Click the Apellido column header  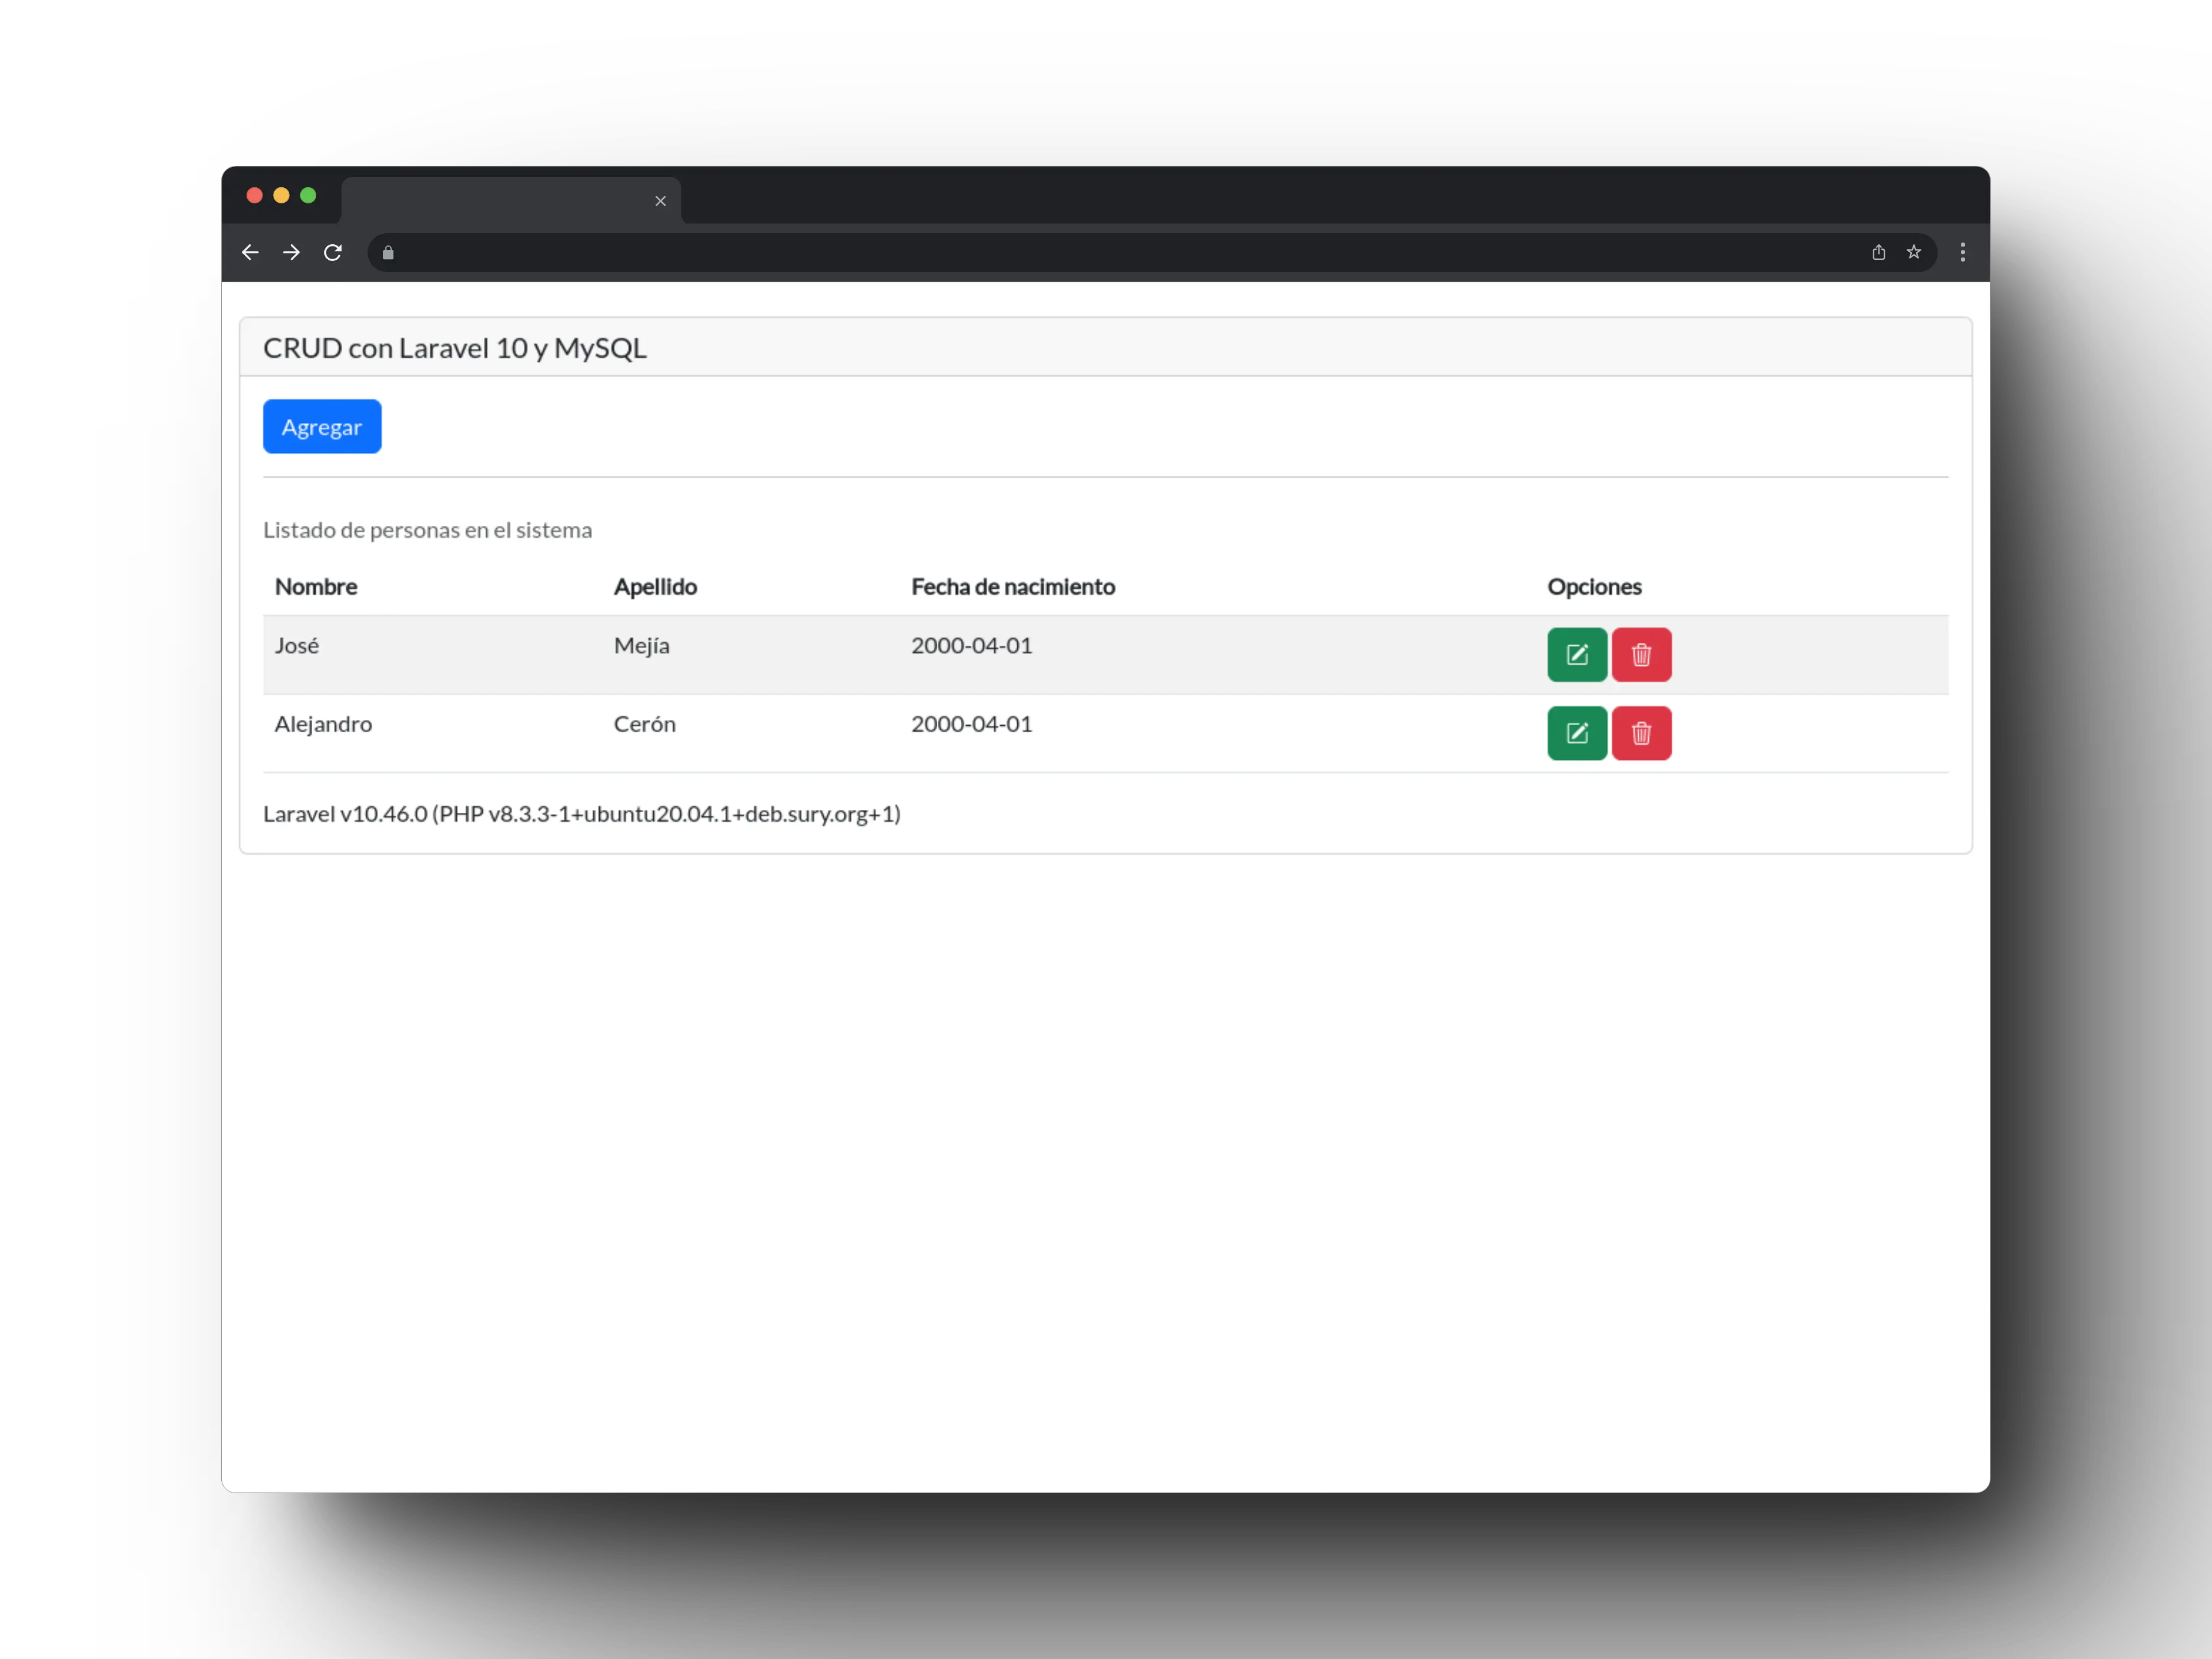pyautogui.click(x=655, y=587)
